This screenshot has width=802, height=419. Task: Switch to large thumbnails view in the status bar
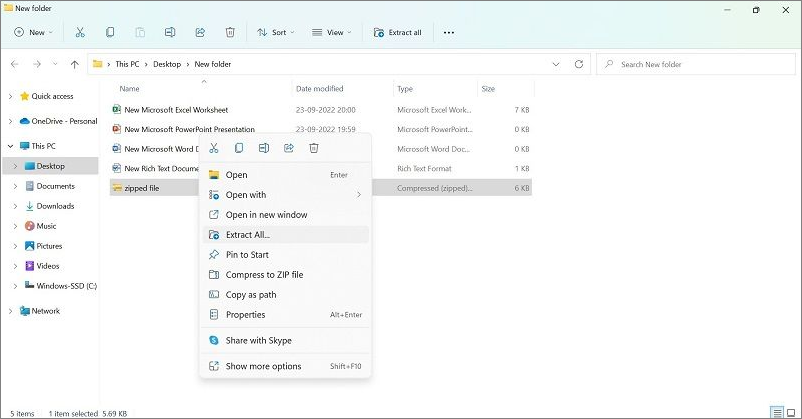coord(792,412)
